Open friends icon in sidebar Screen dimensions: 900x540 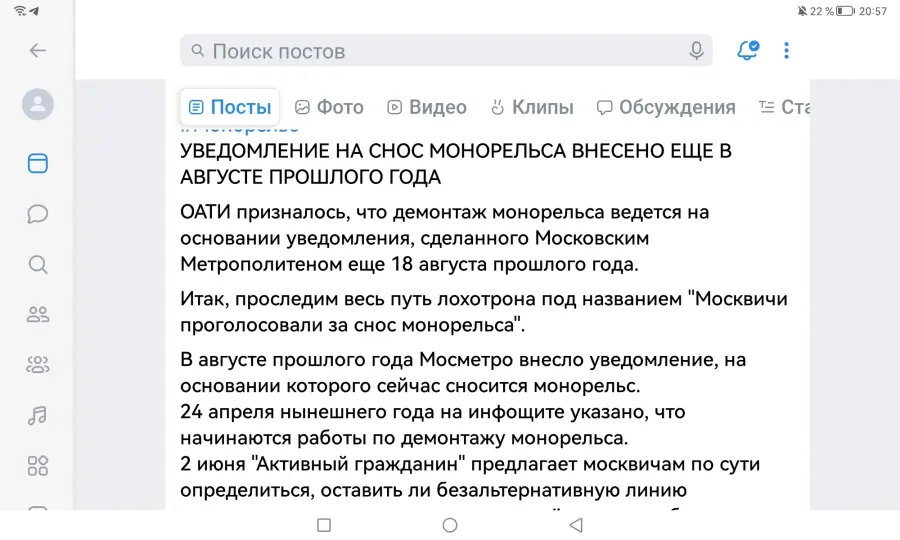coord(38,314)
